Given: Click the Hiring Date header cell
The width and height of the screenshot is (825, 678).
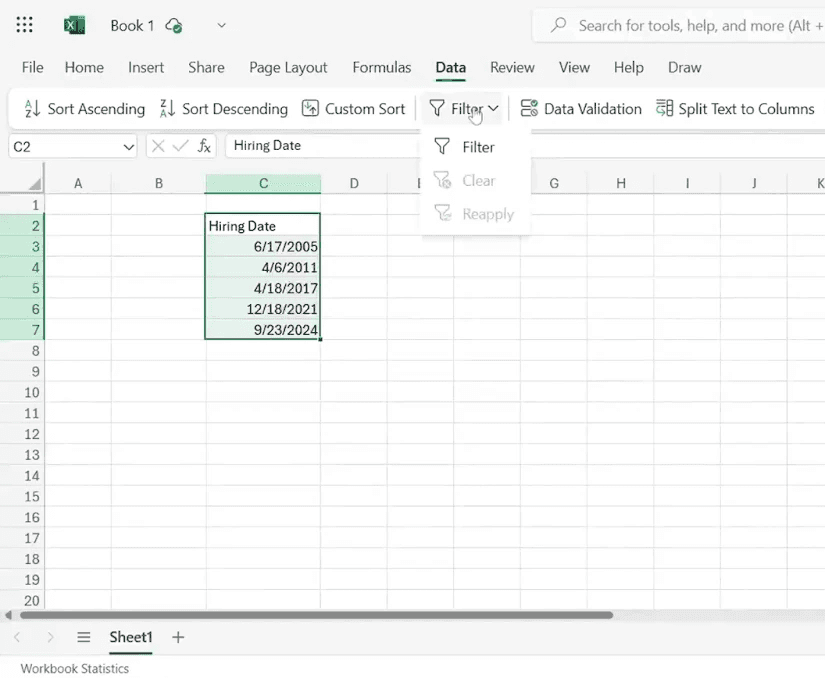Looking at the screenshot, I should [263, 226].
